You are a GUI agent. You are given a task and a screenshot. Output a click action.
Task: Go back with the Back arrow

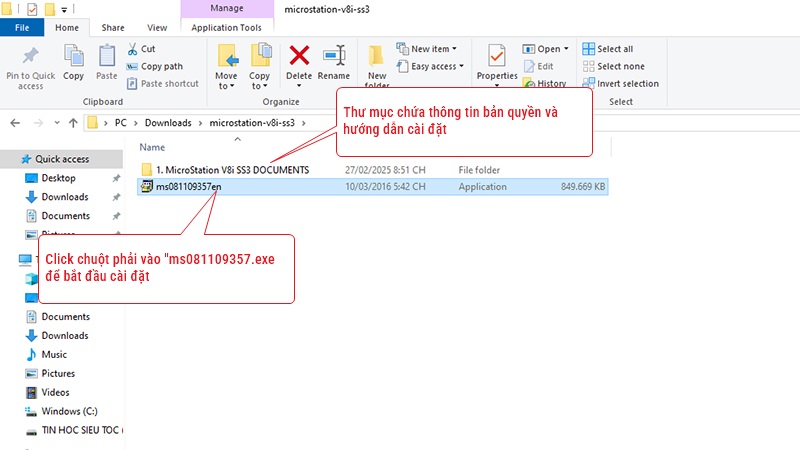tap(15, 123)
